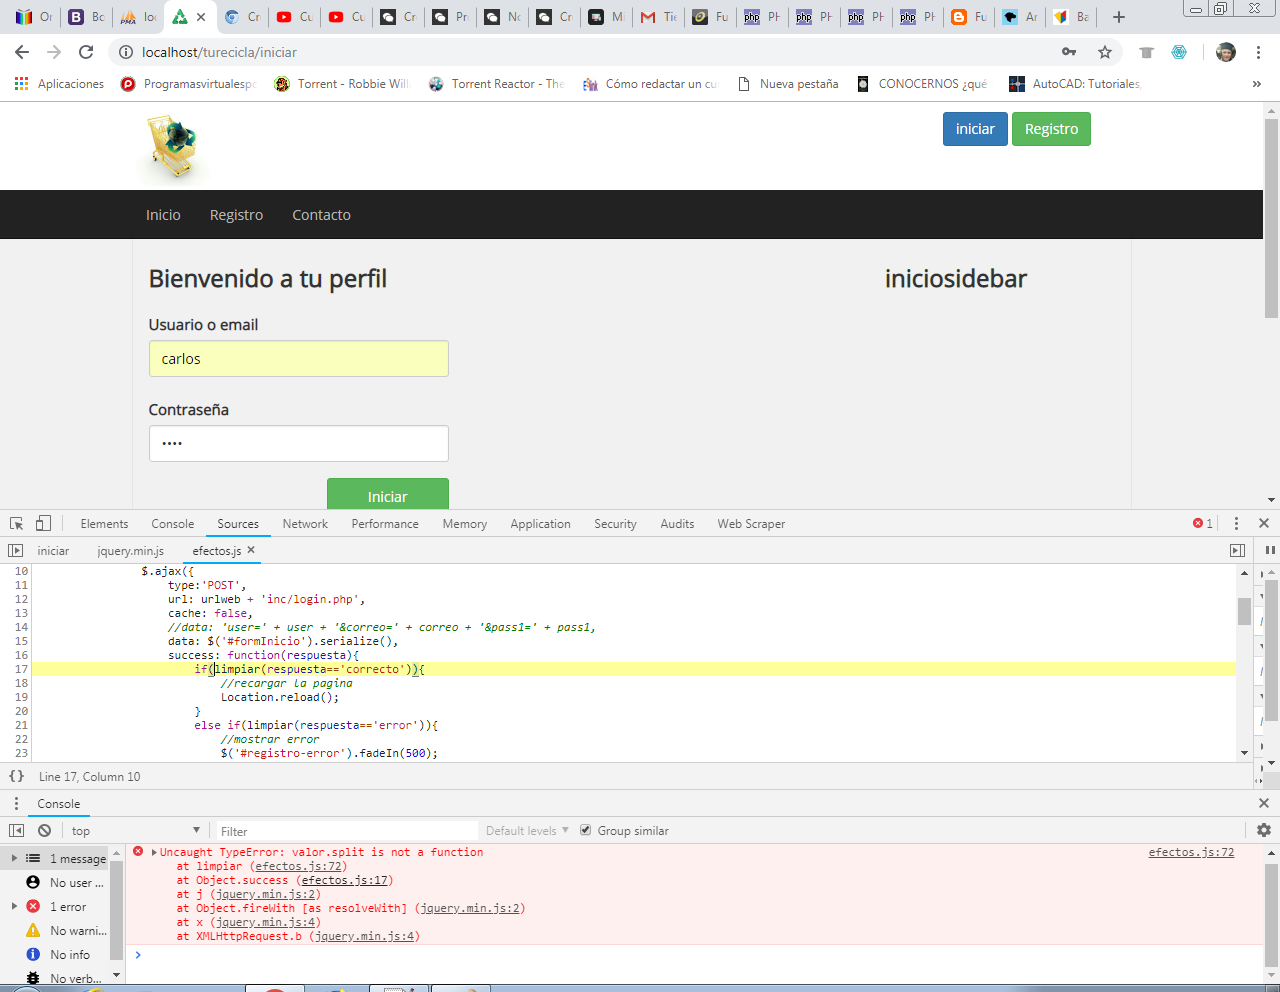Image resolution: width=1280 pixels, height=992 pixels.
Task: Show the file navigator pane
Action: 15,550
